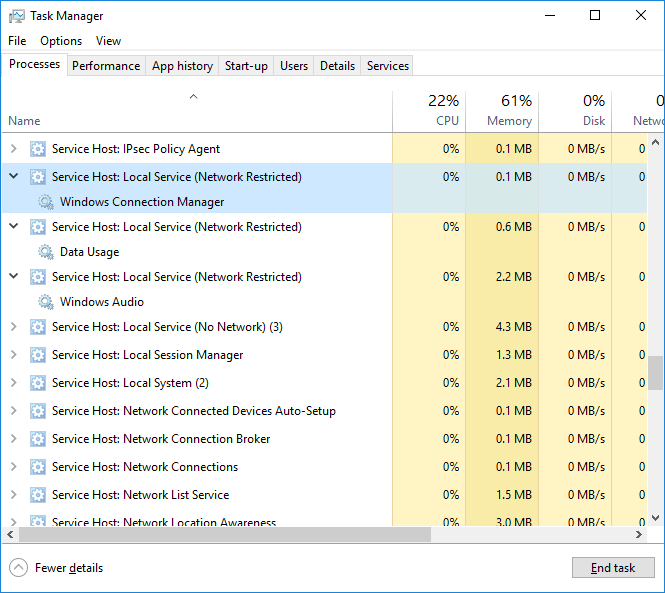
Task: Click gear icon for Network List Service
Action: pyautogui.click(x=38, y=495)
